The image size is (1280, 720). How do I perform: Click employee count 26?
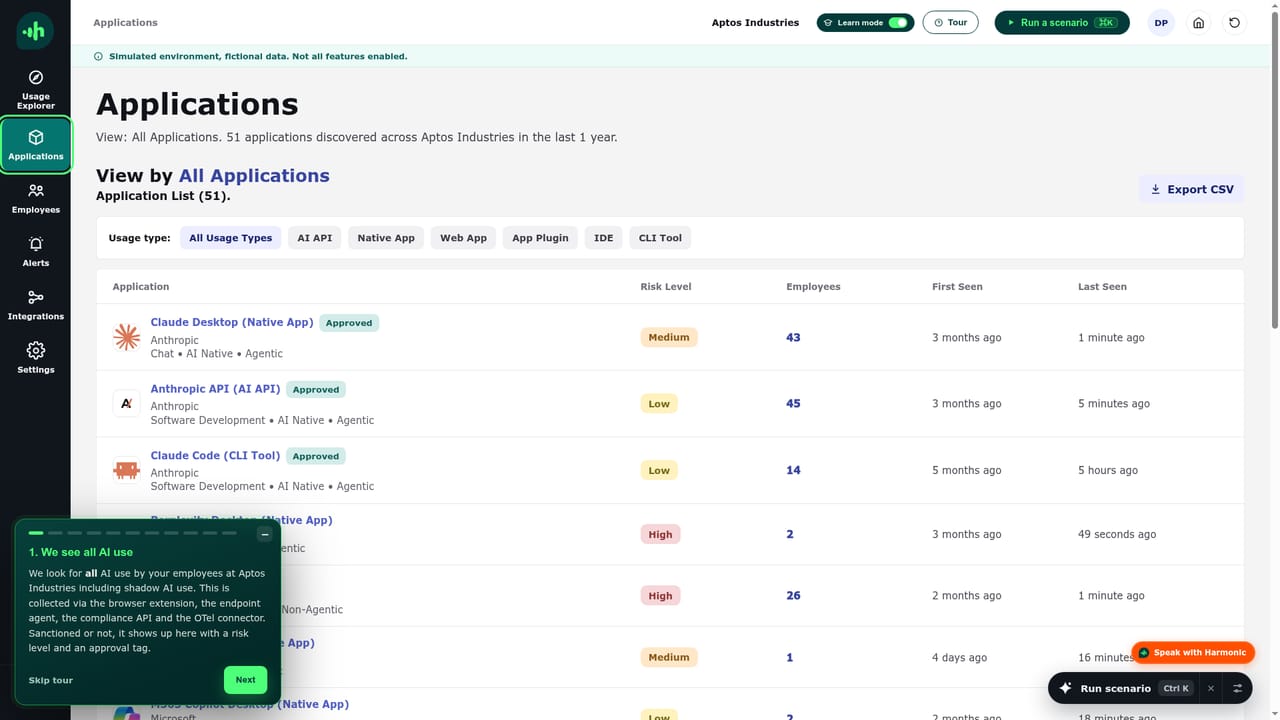(x=793, y=595)
